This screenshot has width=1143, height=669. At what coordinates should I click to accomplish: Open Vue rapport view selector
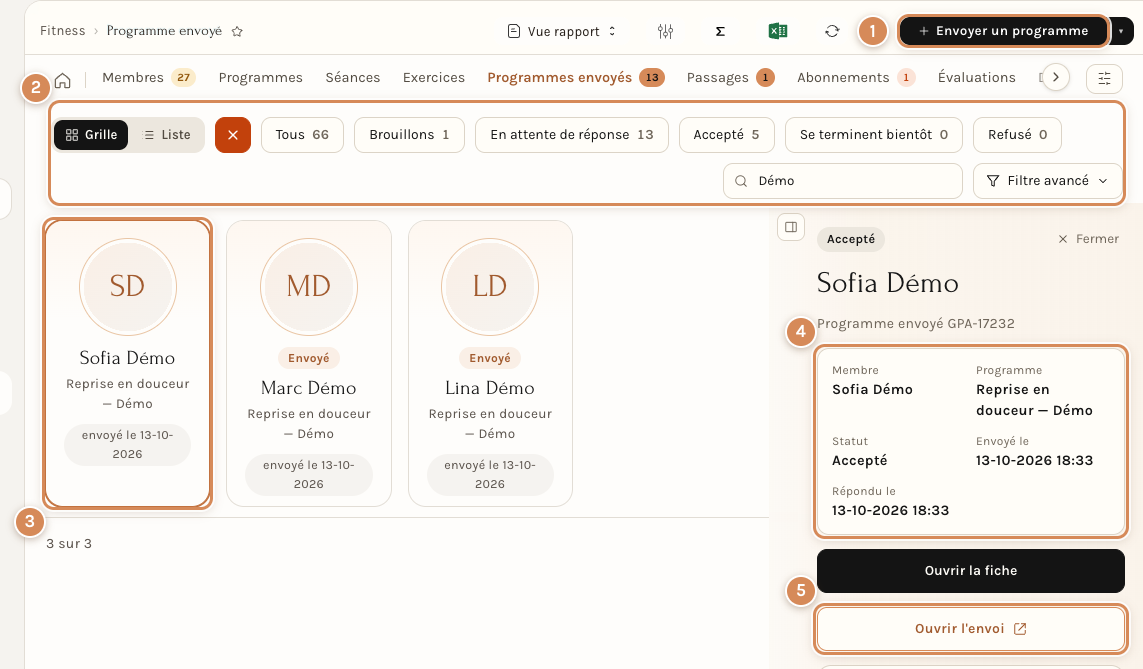point(561,31)
